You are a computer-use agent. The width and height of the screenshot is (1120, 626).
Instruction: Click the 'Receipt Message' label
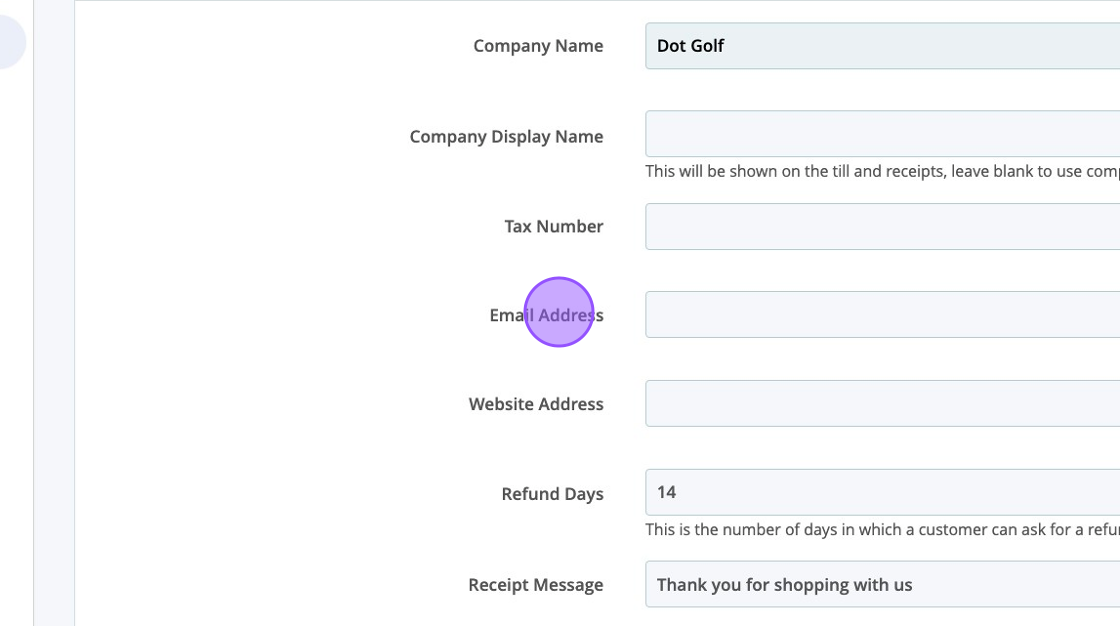pyautogui.click(x=535, y=585)
